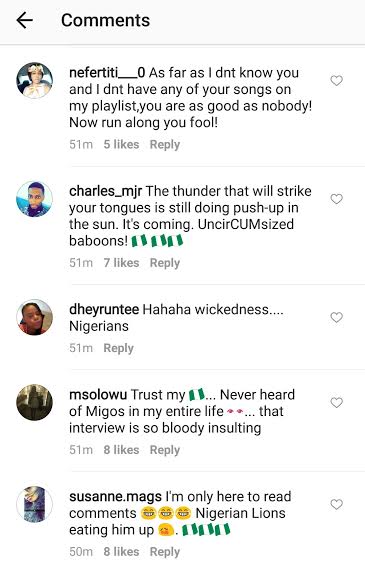Open nefertiti___0's profile picture
Screen dimensions: 365x571
point(35,80)
